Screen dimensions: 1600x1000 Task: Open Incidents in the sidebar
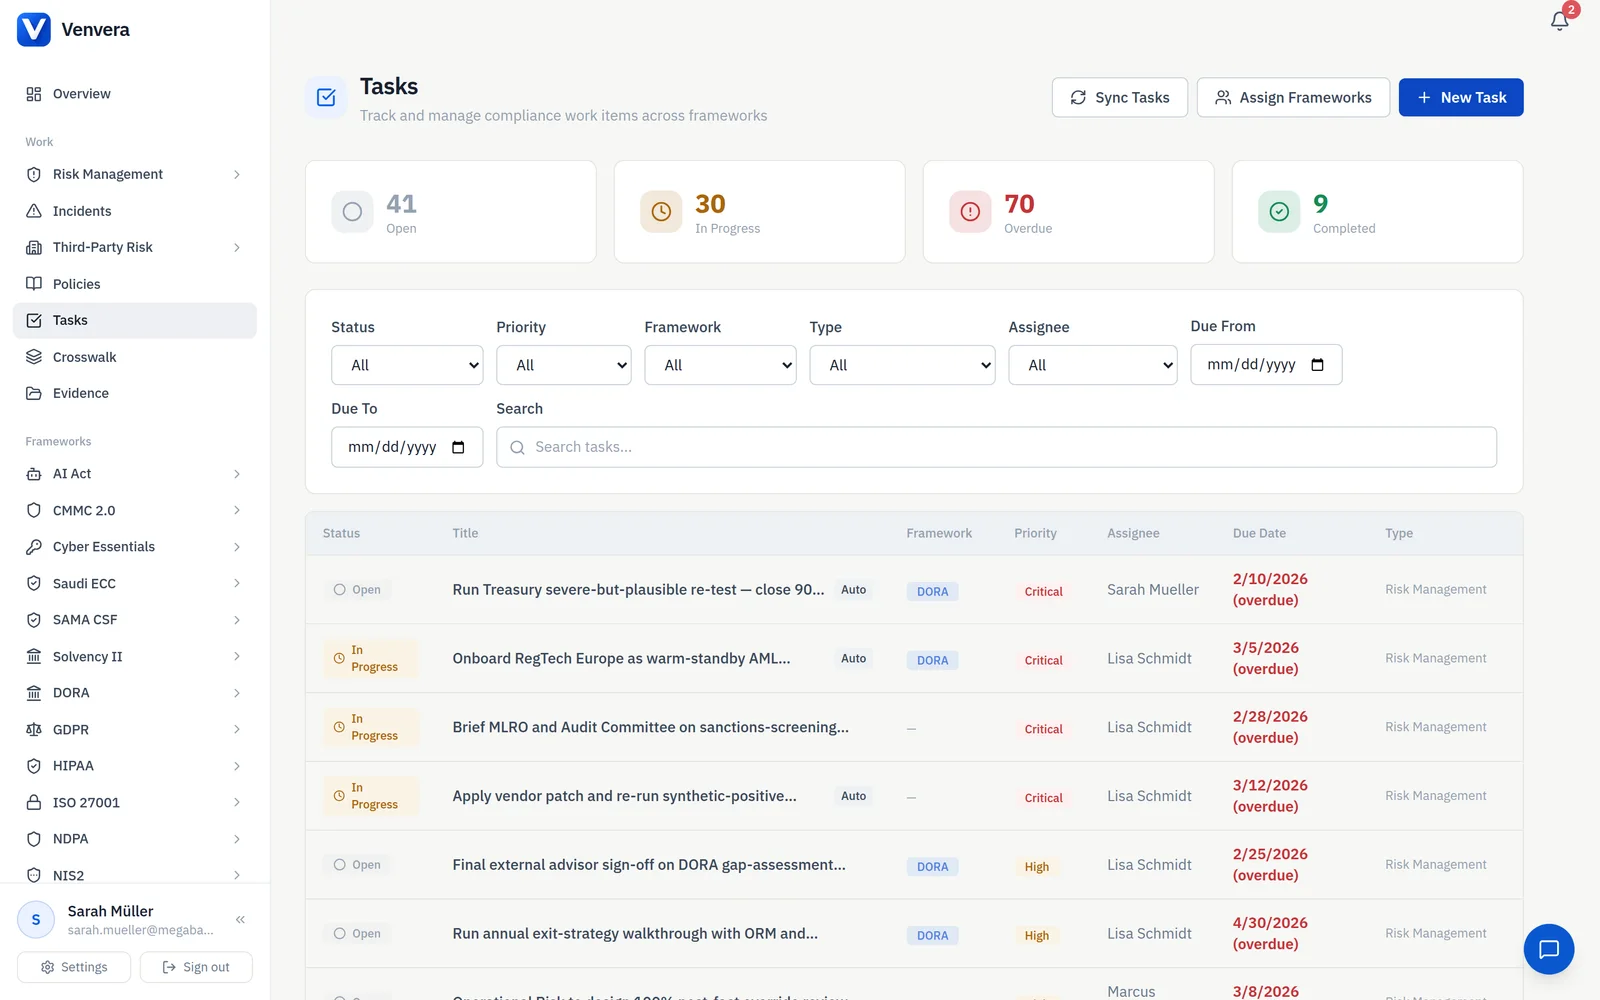pyautogui.click(x=135, y=211)
